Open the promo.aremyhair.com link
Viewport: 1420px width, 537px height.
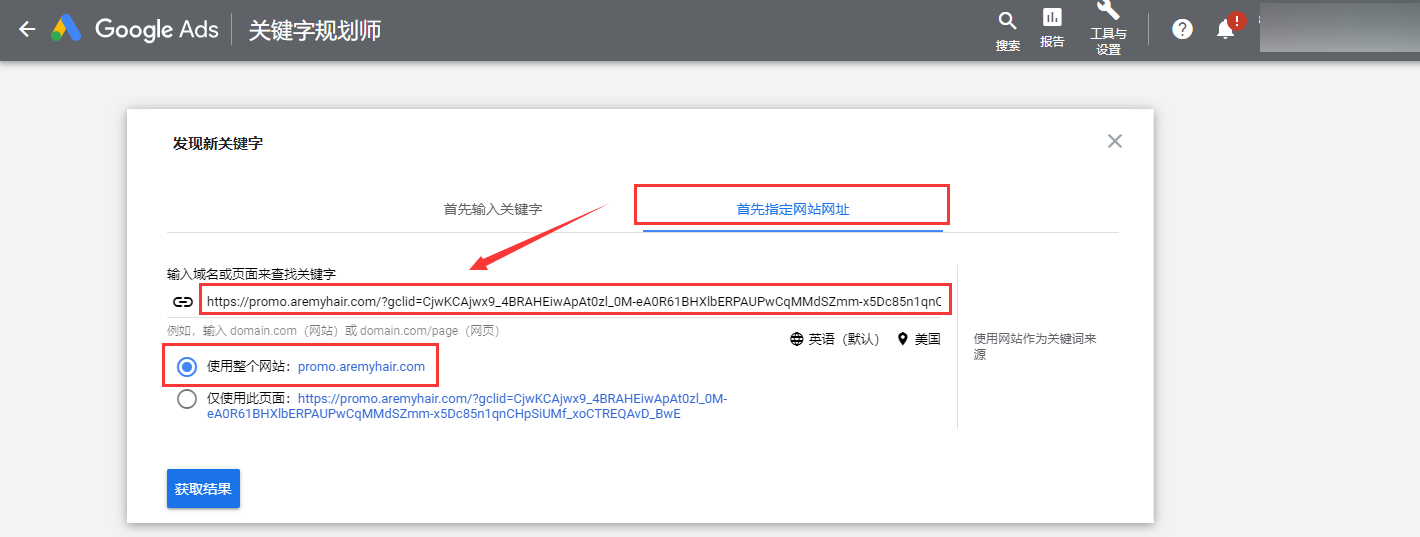361,367
